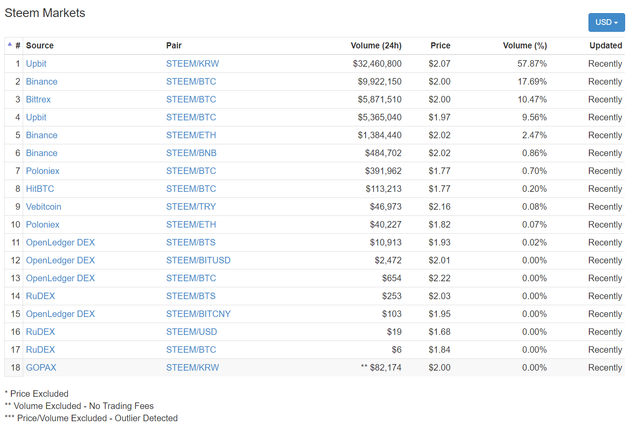Open the Bittrex source link

tap(38, 100)
